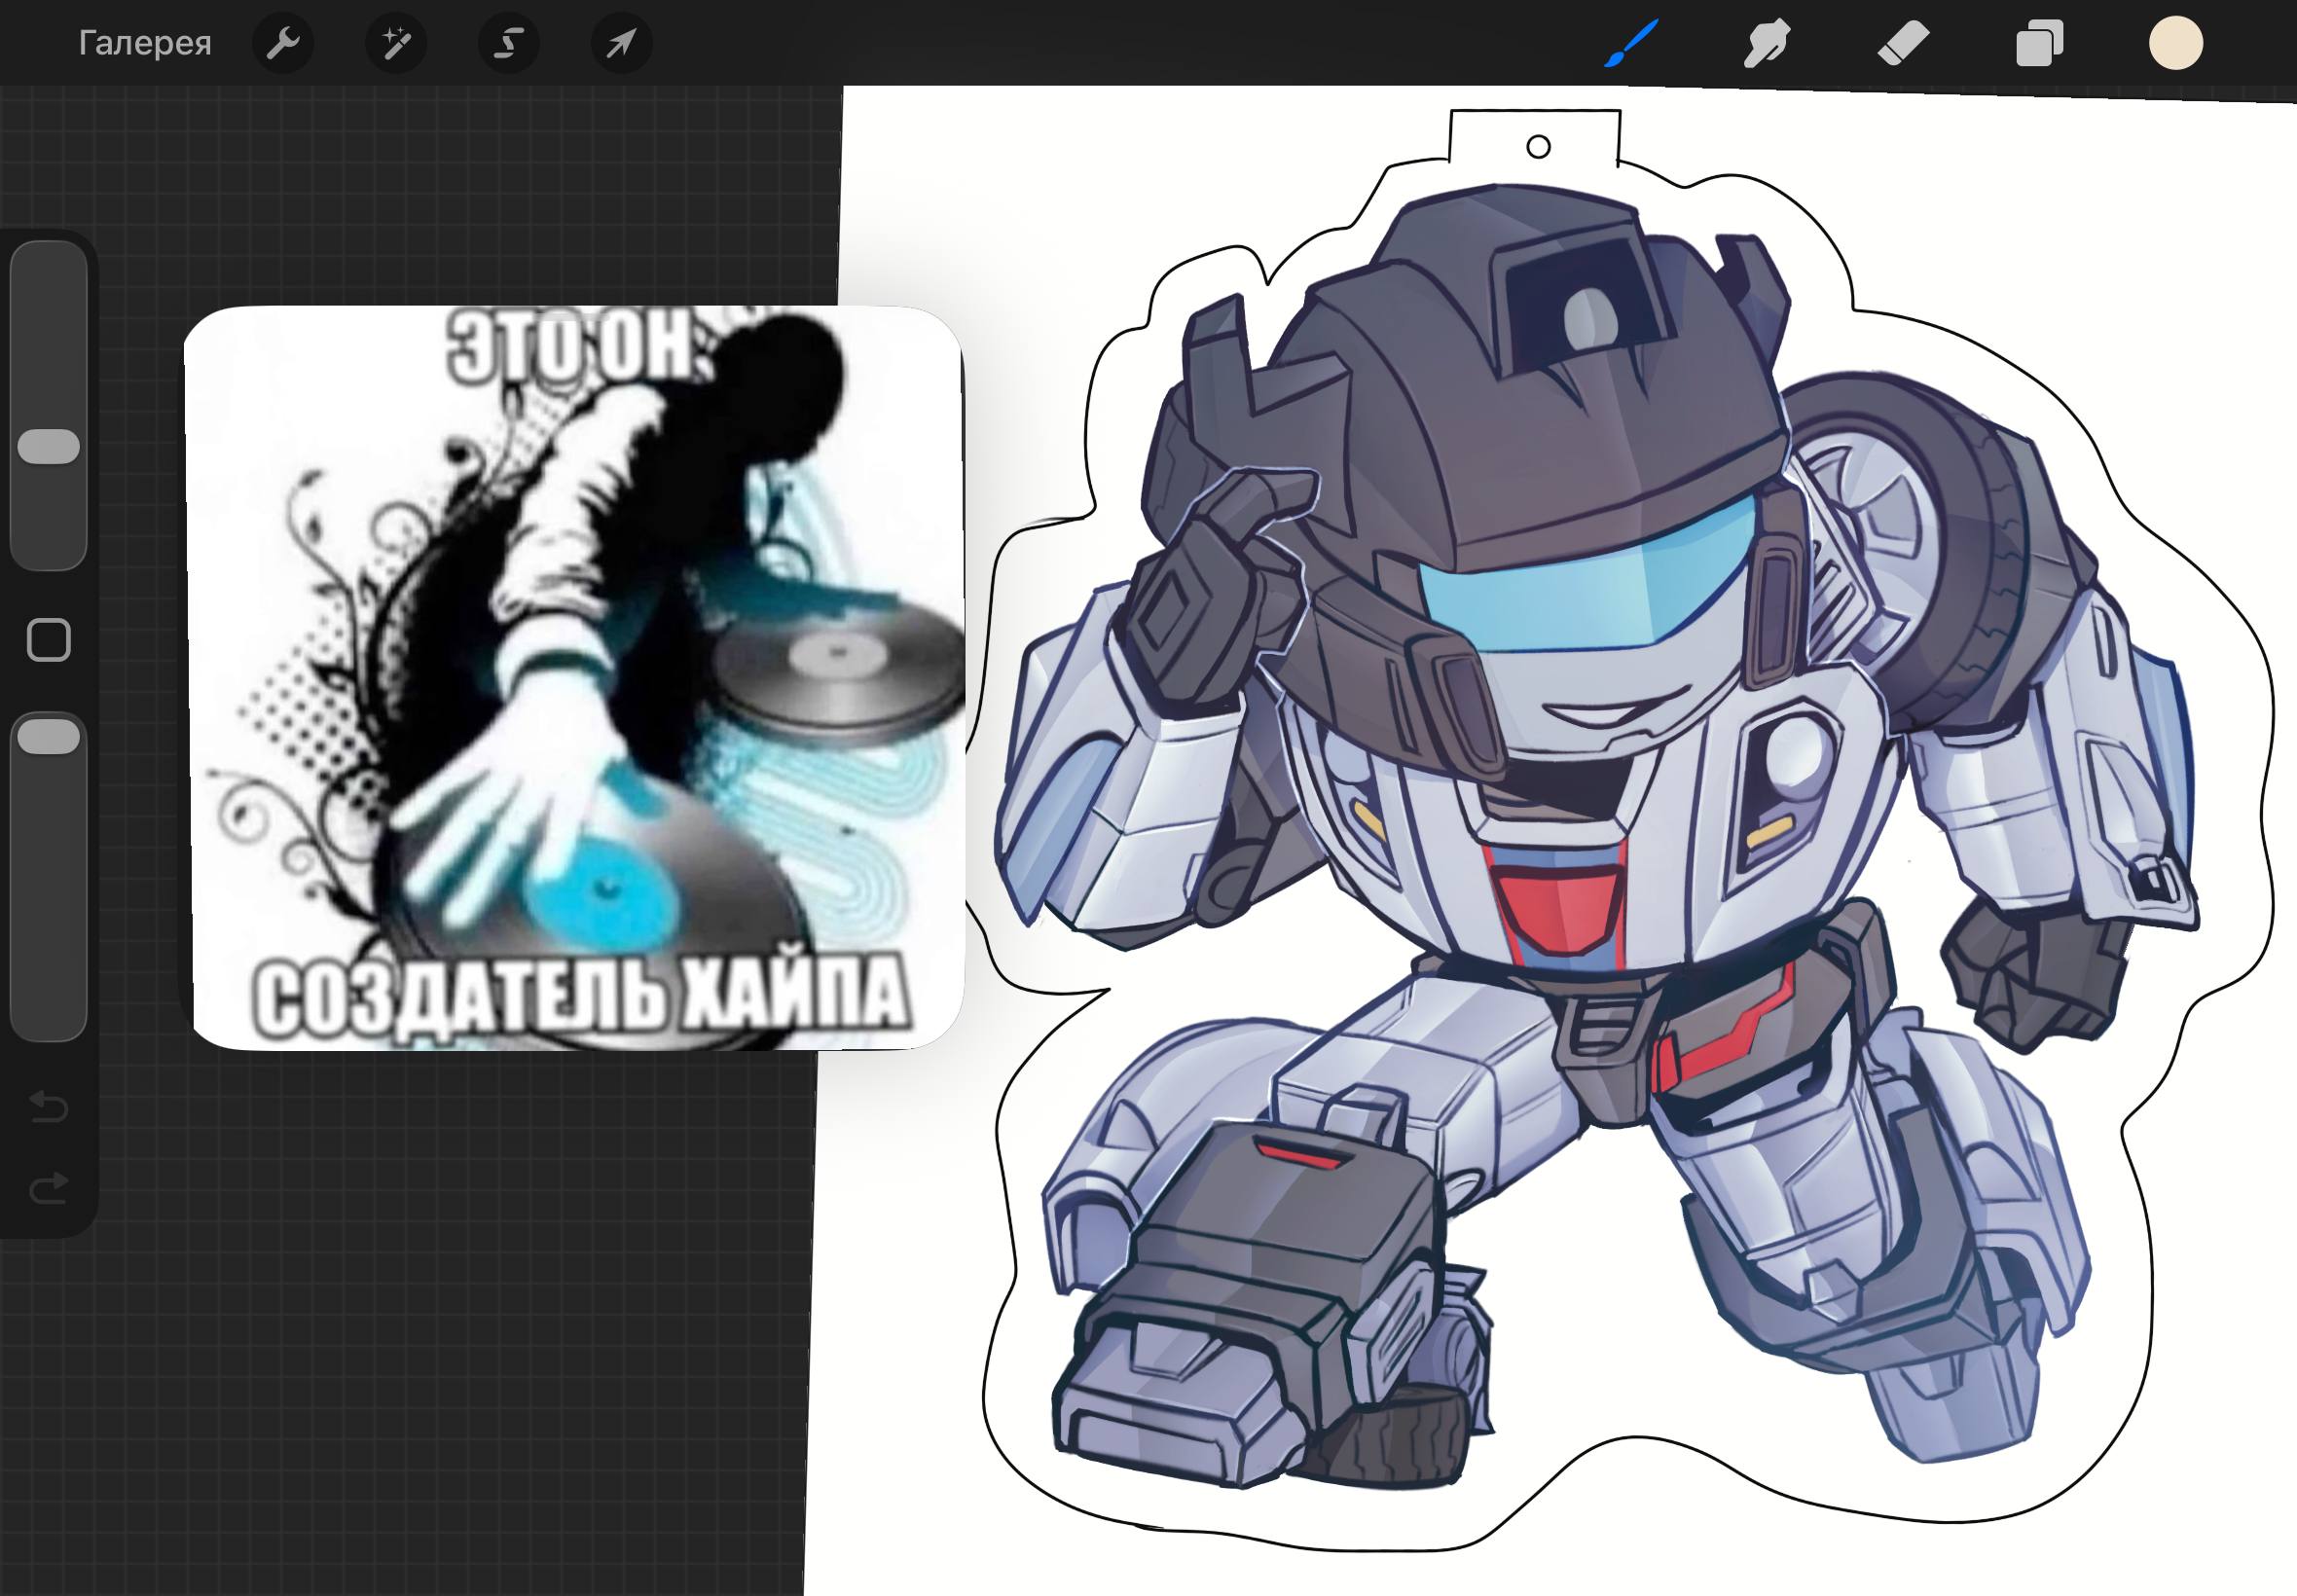
Task: Tap the floating DJ reference image
Action: point(574,678)
